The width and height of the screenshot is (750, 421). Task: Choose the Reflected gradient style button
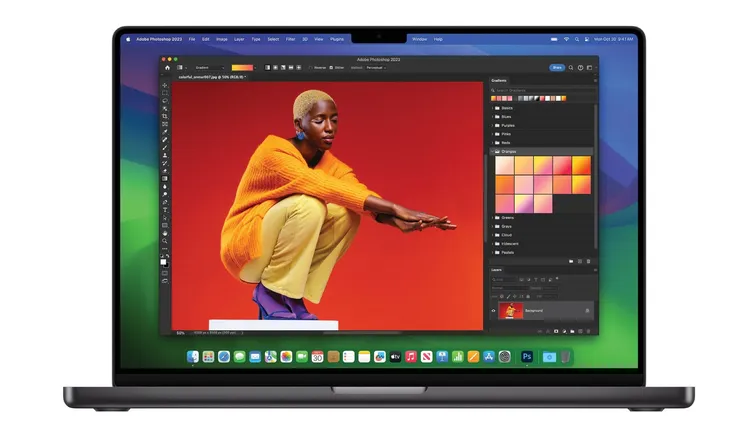tap(291, 67)
